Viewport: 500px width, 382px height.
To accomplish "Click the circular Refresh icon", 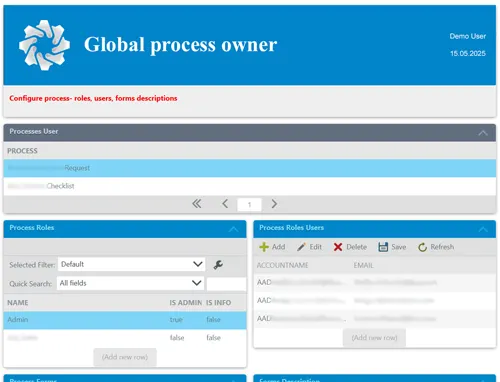I will pos(423,247).
